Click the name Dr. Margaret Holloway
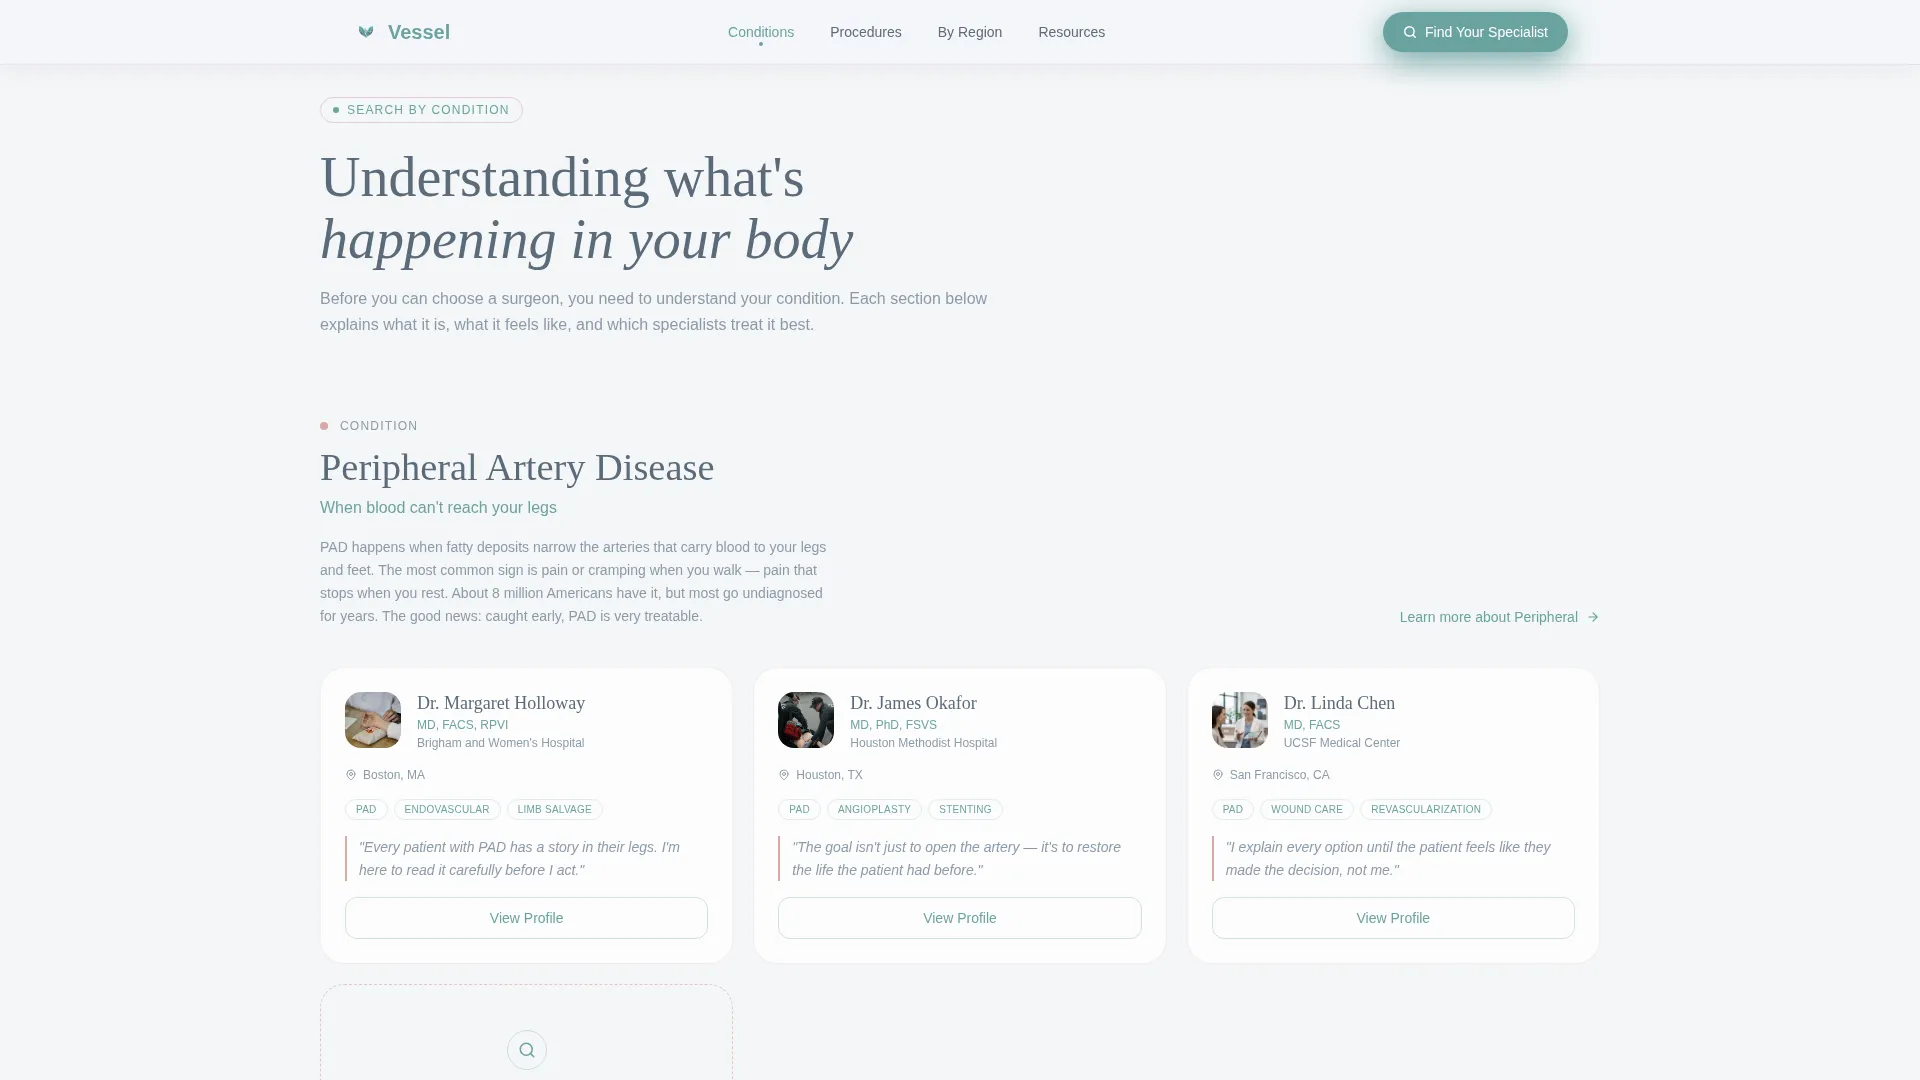The height and width of the screenshot is (1080, 1920). tap(501, 703)
